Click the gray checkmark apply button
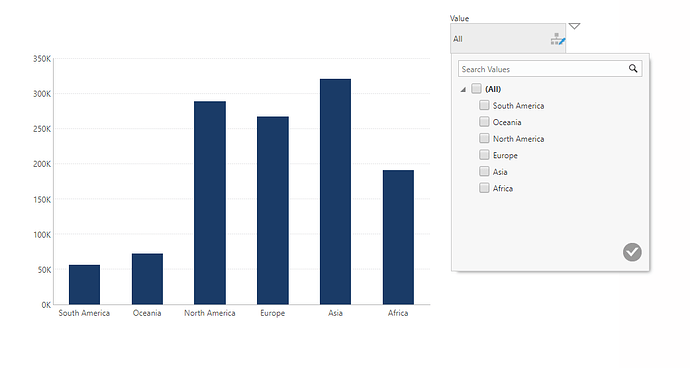 point(632,252)
